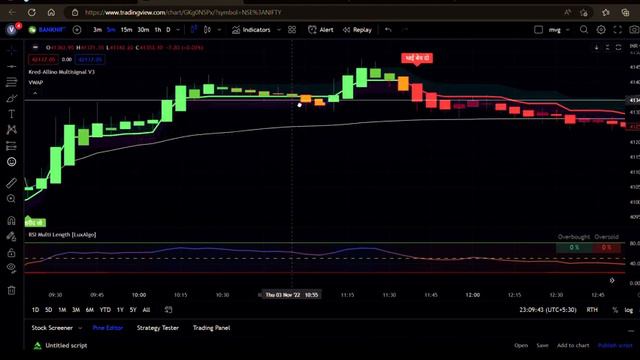Open timezone menu showing UTC+5:30
The width and height of the screenshot is (640, 360).
coord(548,310)
